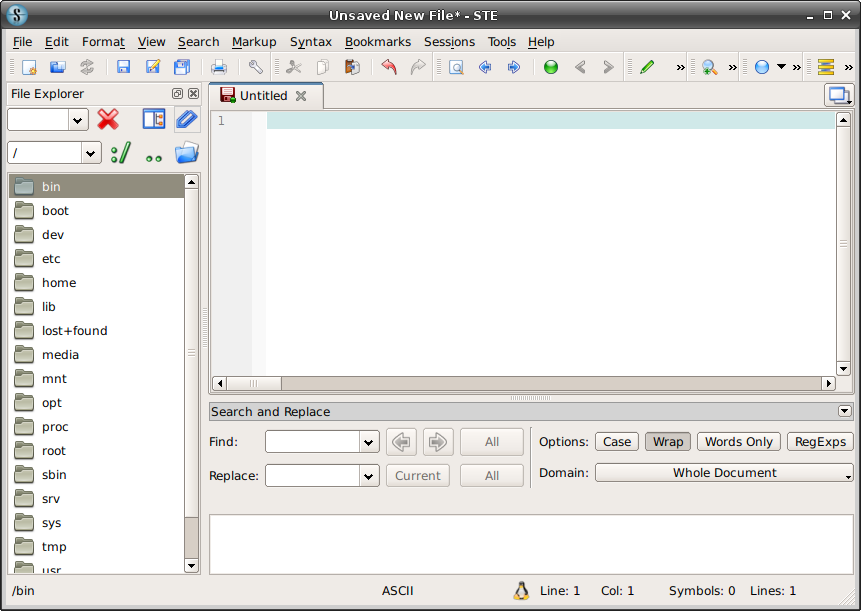Open the Bookmarks menu
Screen dimensions: 861x611
coord(378,42)
